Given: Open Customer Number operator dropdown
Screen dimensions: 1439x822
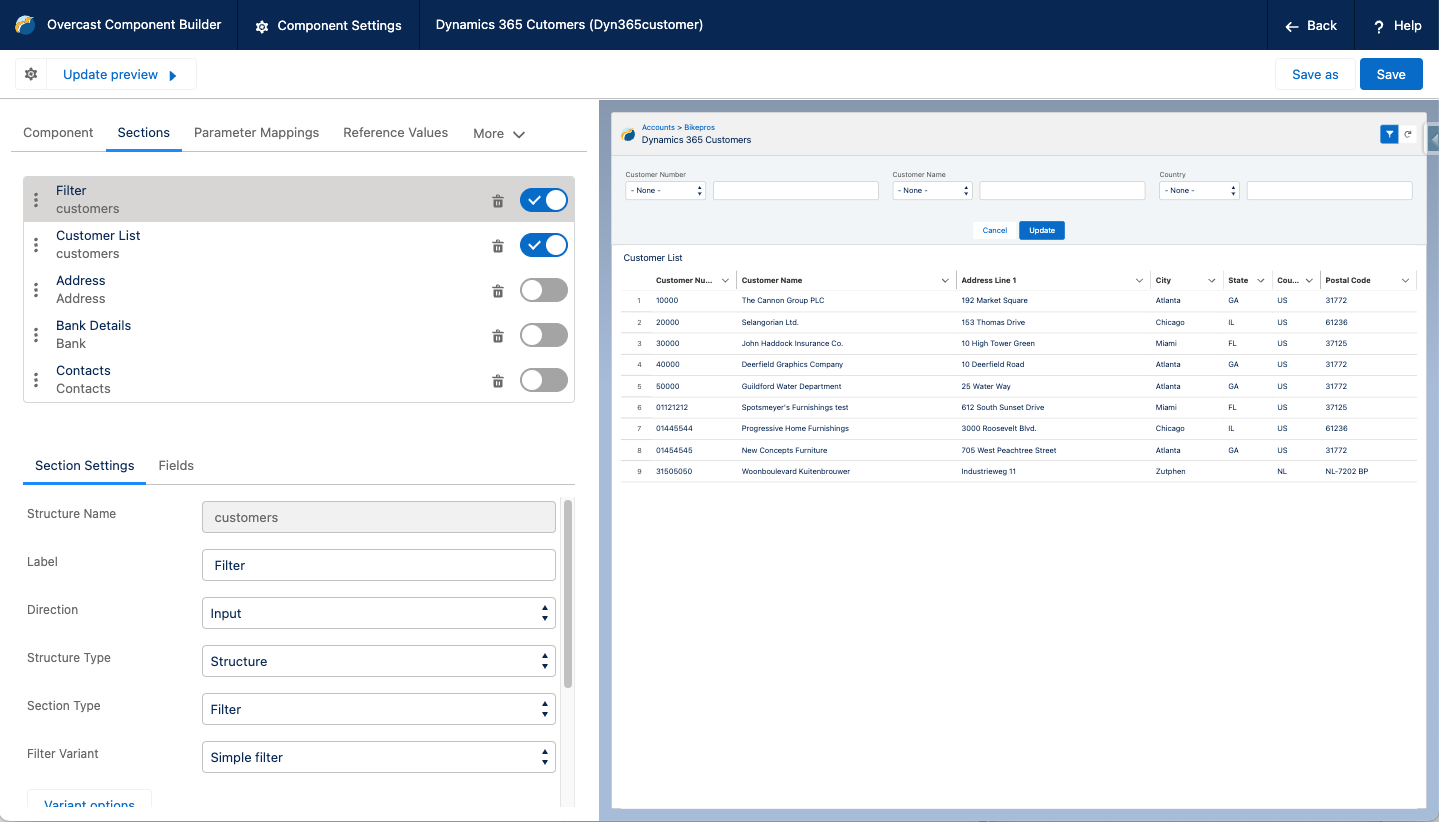Looking at the screenshot, I should tap(665, 190).
